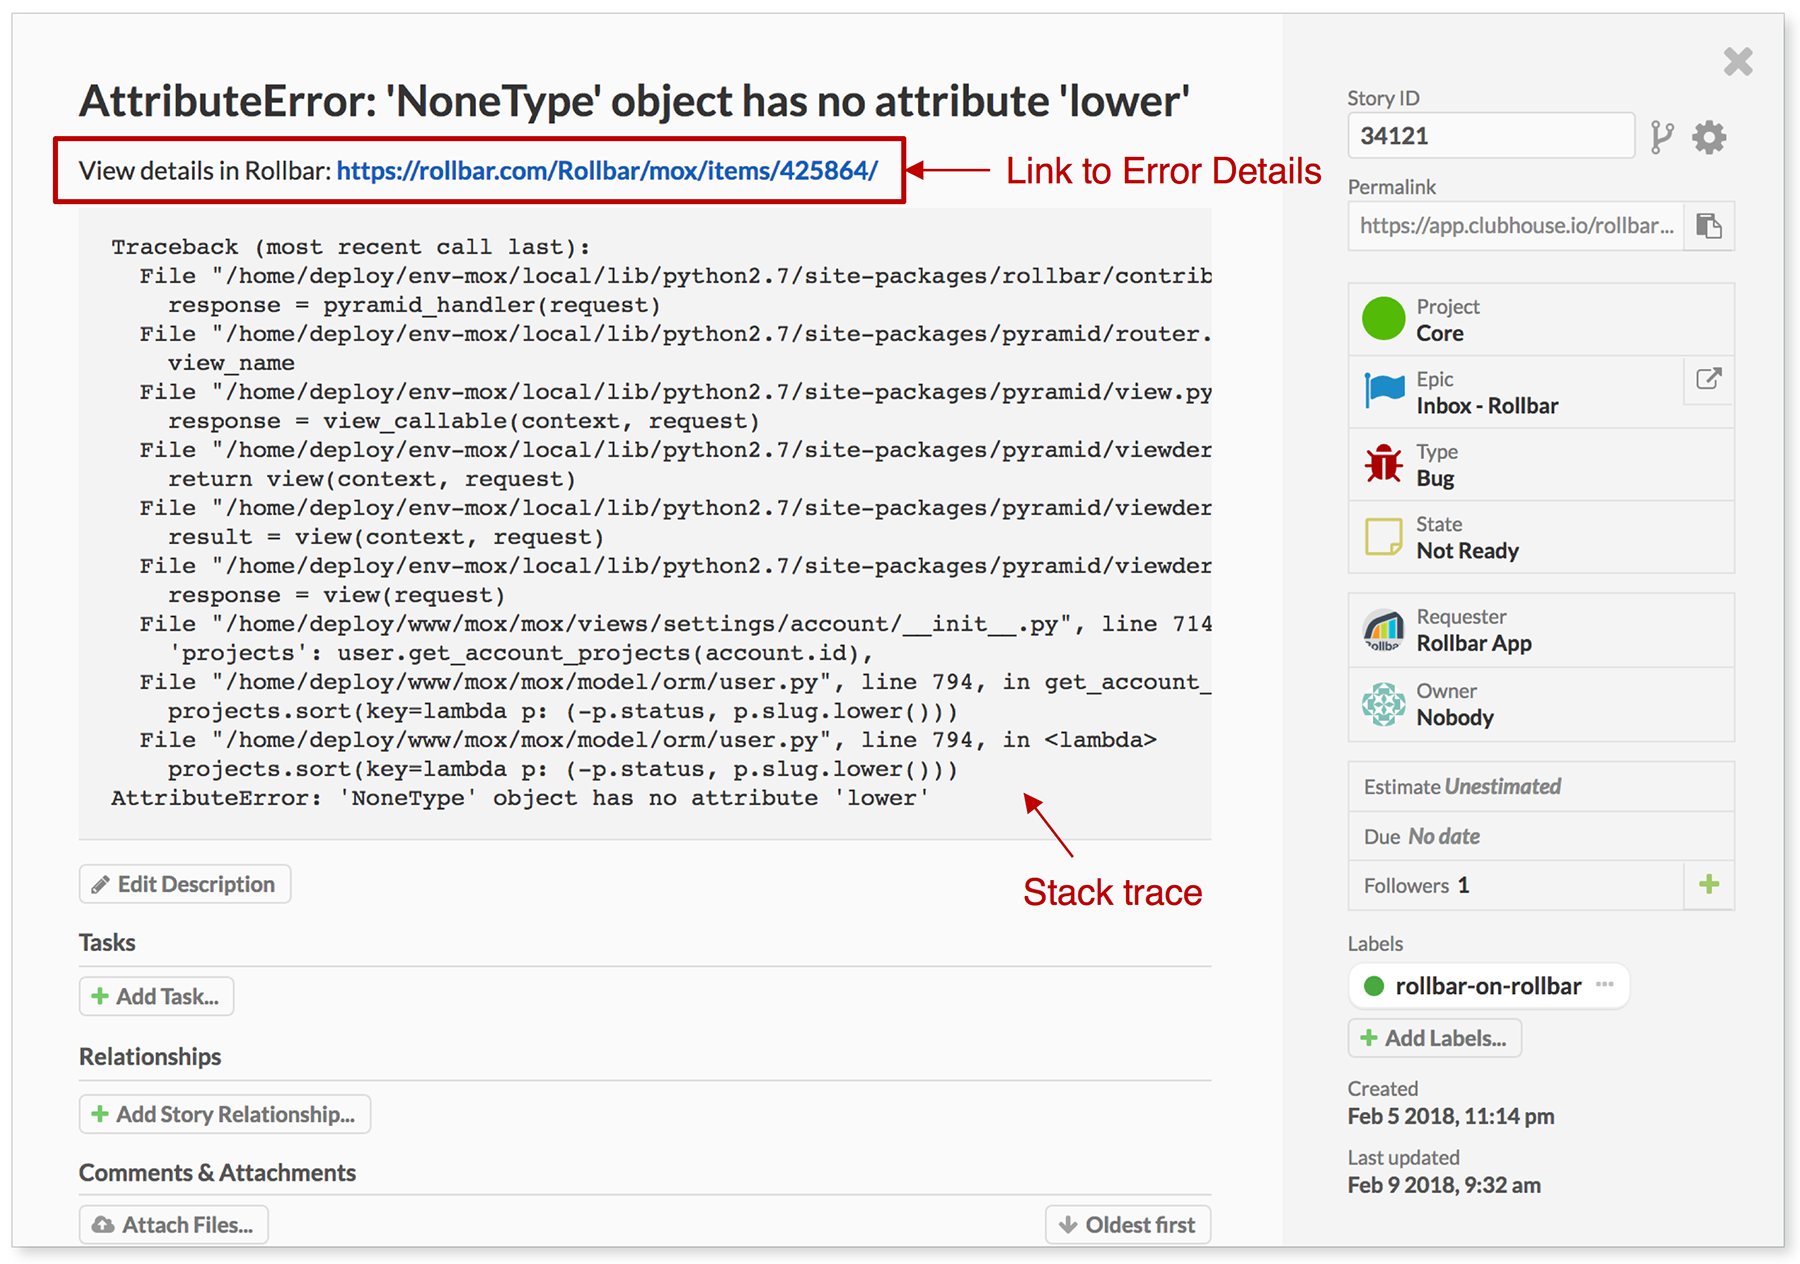Change the Requester Rollbar App
Image resolution: width=1800 pixels, height=1264 pixels.
click(1541, 631)
